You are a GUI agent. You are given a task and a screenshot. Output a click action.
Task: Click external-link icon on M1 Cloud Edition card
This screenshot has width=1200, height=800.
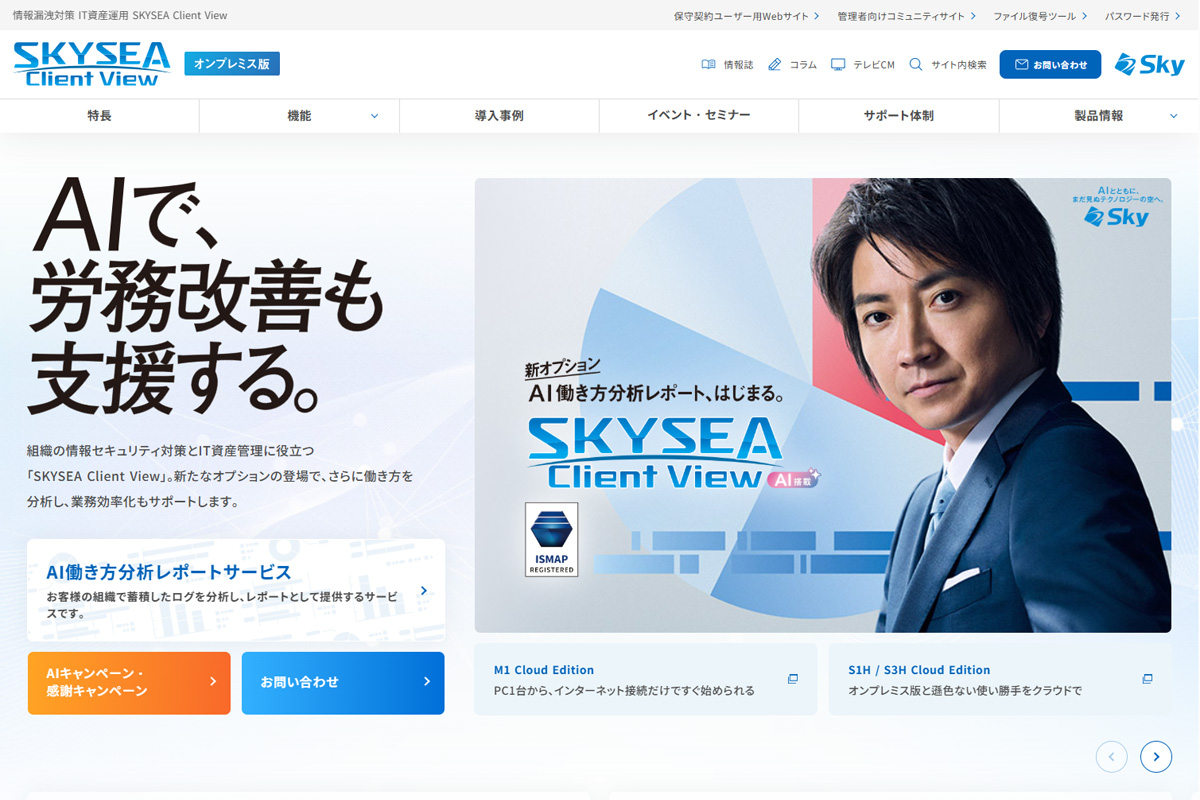(793, 679)
